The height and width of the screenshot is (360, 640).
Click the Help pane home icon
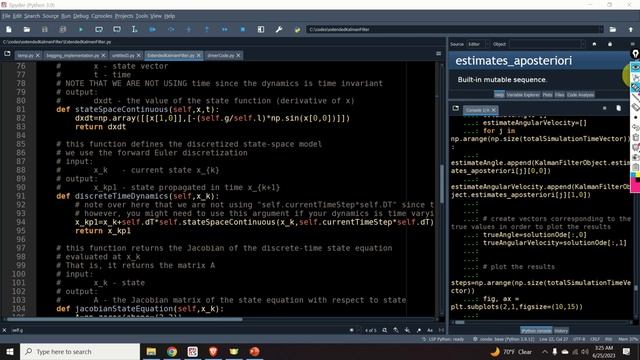point(594,44)
